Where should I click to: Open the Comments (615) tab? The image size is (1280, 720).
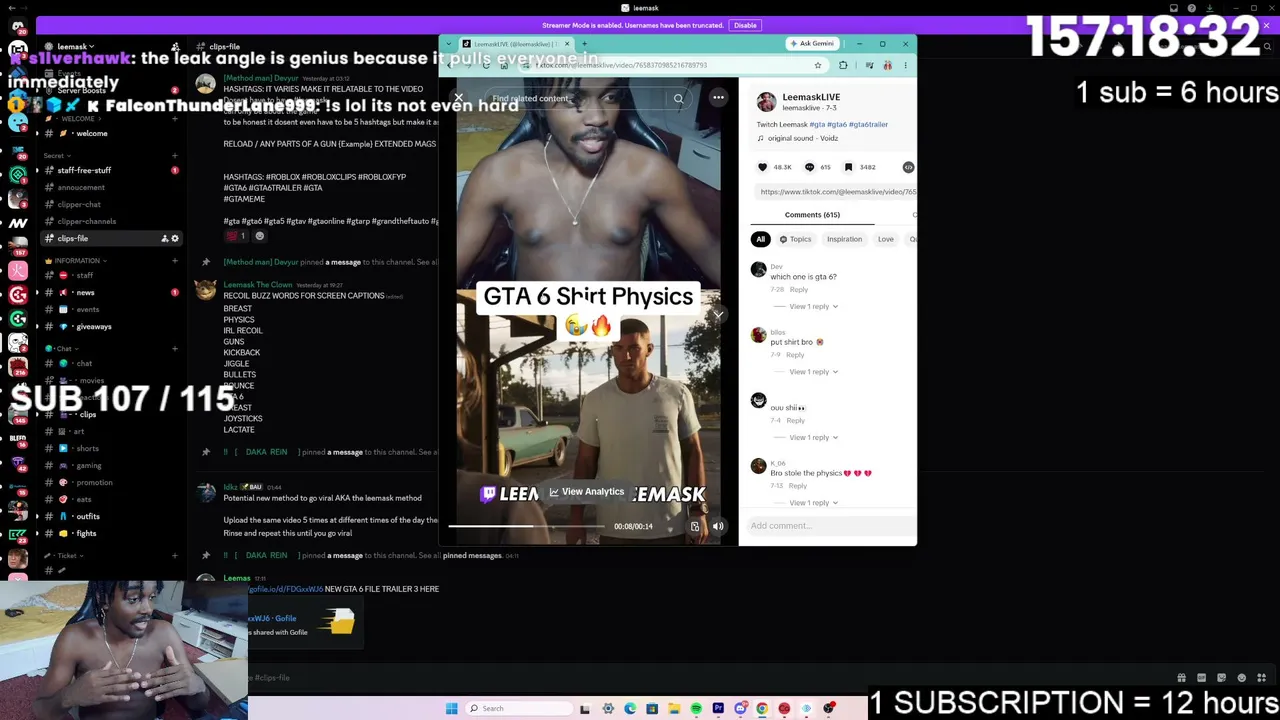812,215
